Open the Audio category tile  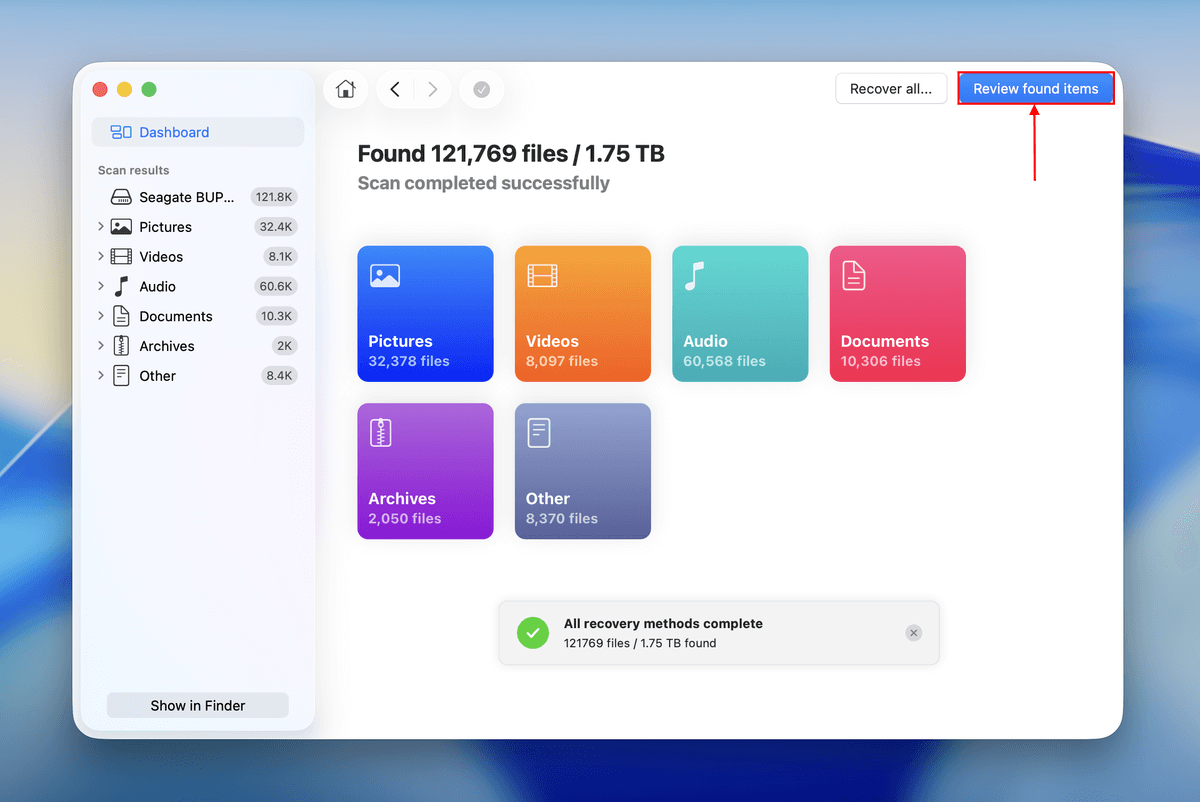(740, 313)
